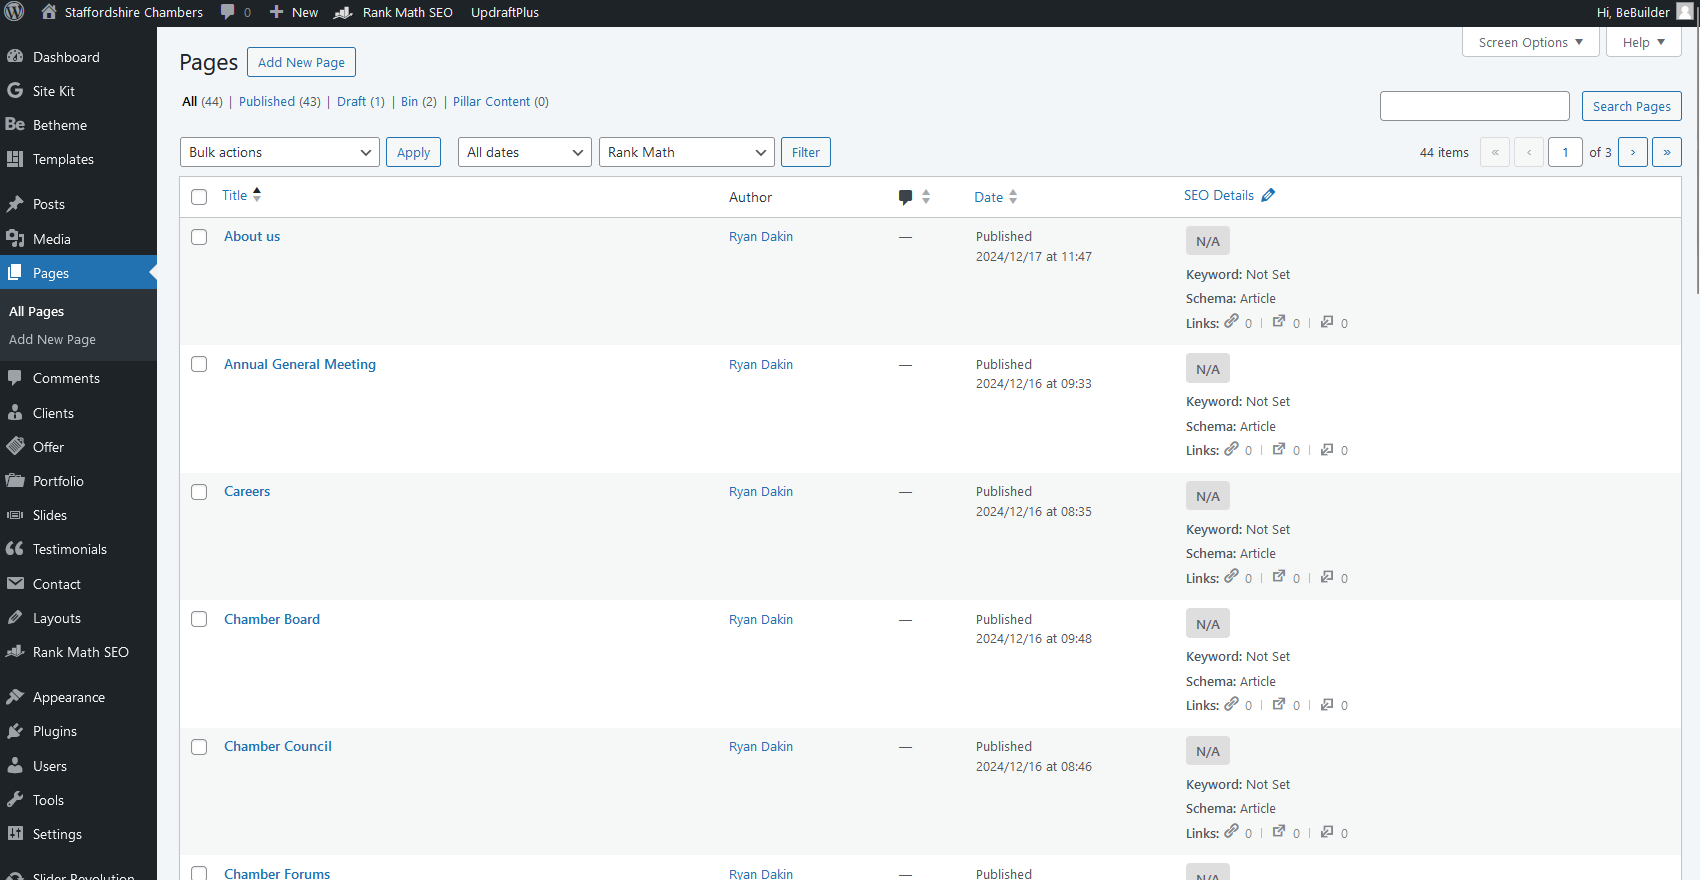Click the Portfolio folder icon
This screenshot has width=1700, height=880.
(x=15, y=481)
